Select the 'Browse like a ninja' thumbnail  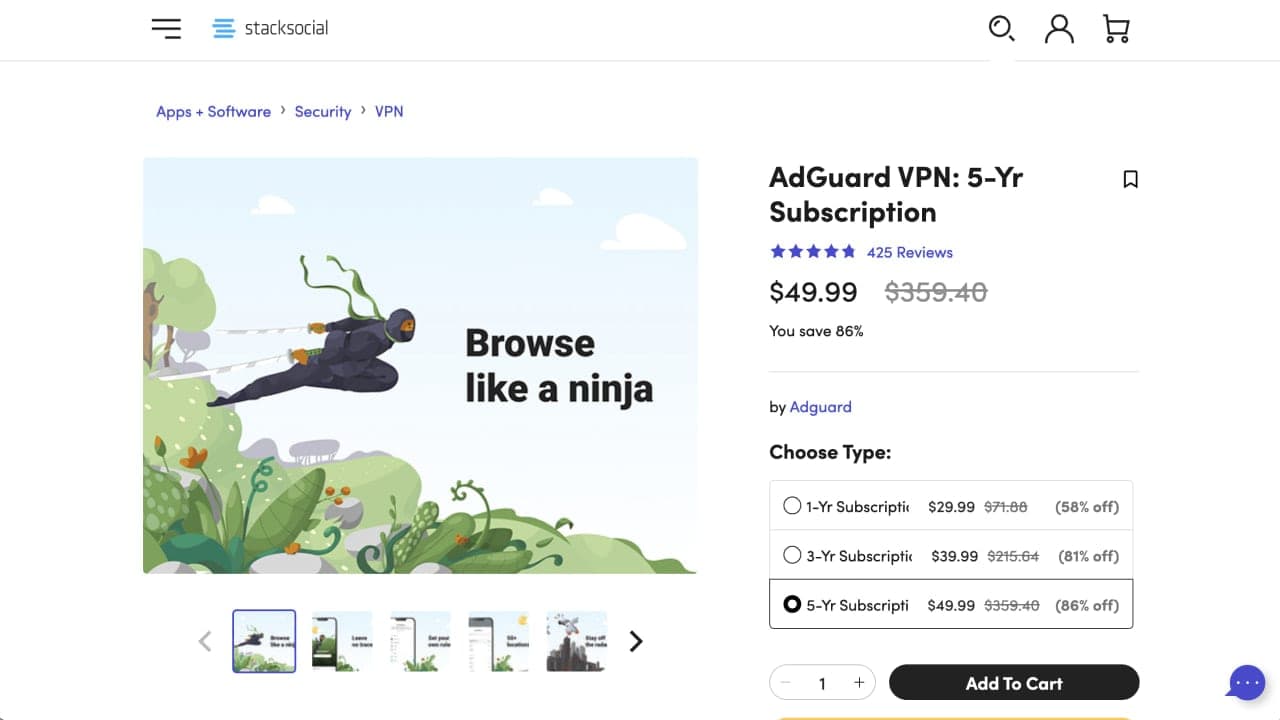pos(264,641)
